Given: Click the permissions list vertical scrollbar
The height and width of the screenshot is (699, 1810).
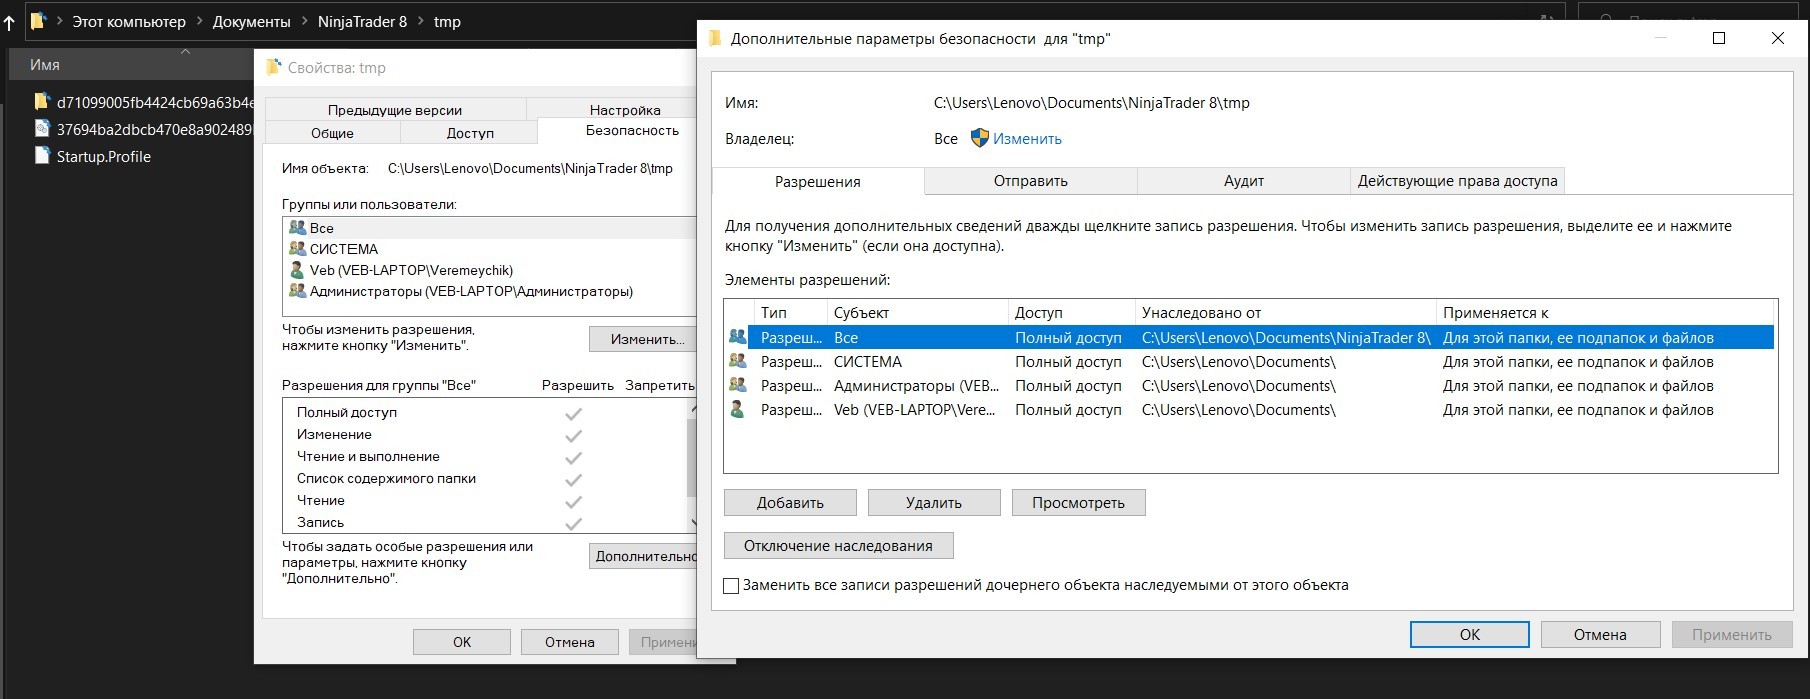Looking at the screenshot, I should 691,458.
